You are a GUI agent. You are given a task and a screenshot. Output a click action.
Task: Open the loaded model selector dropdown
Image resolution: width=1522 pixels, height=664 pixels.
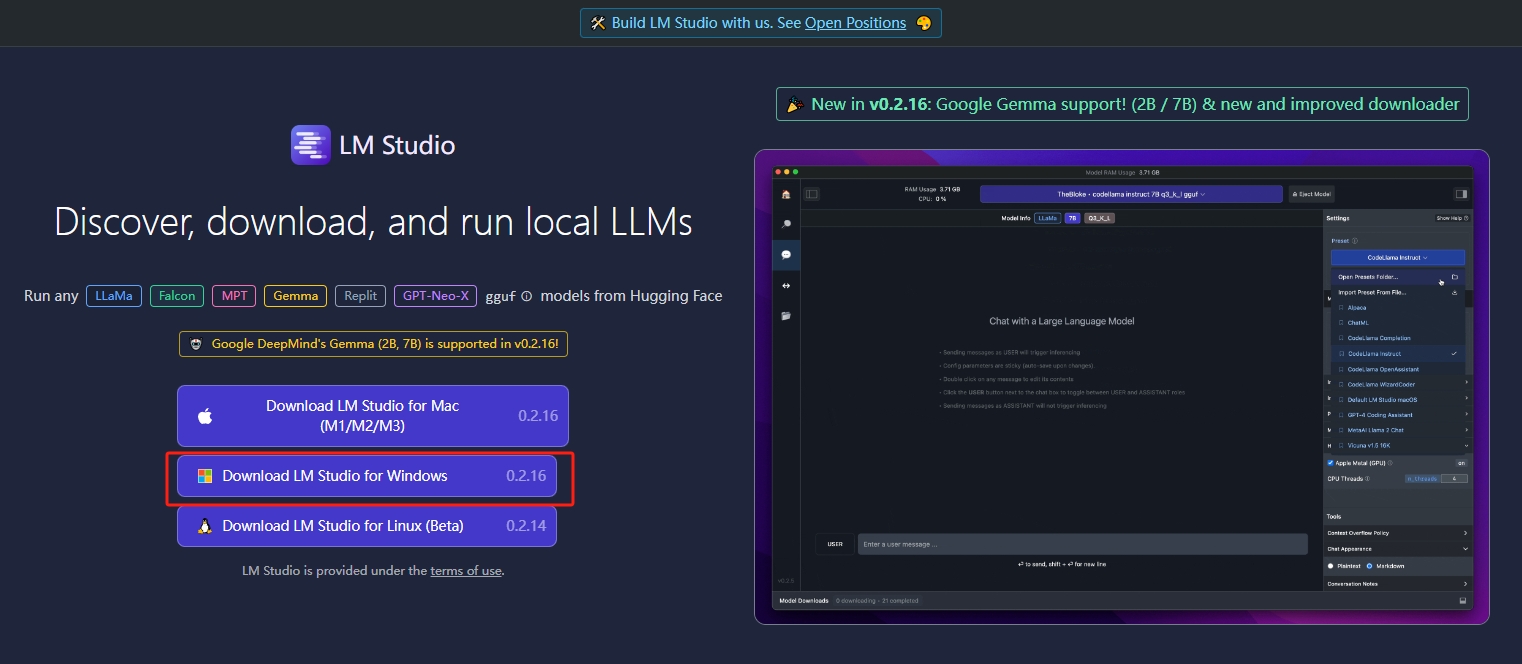1131,194
